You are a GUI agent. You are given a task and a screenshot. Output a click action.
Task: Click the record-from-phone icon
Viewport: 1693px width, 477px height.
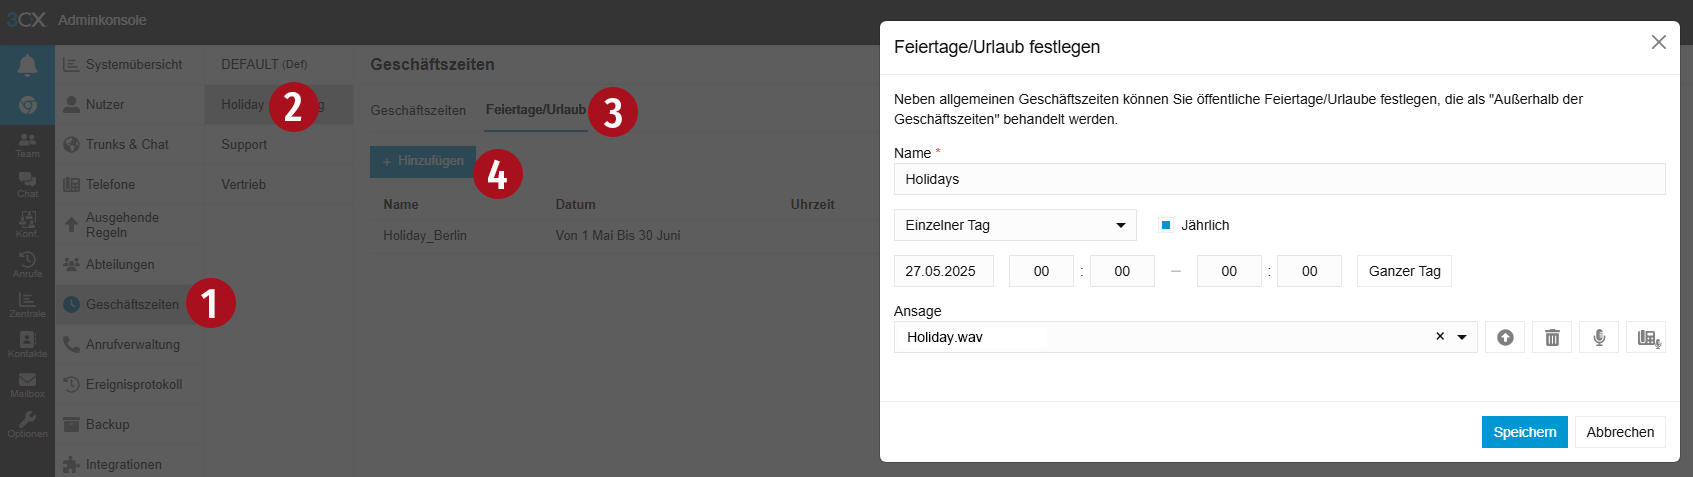1646,338
